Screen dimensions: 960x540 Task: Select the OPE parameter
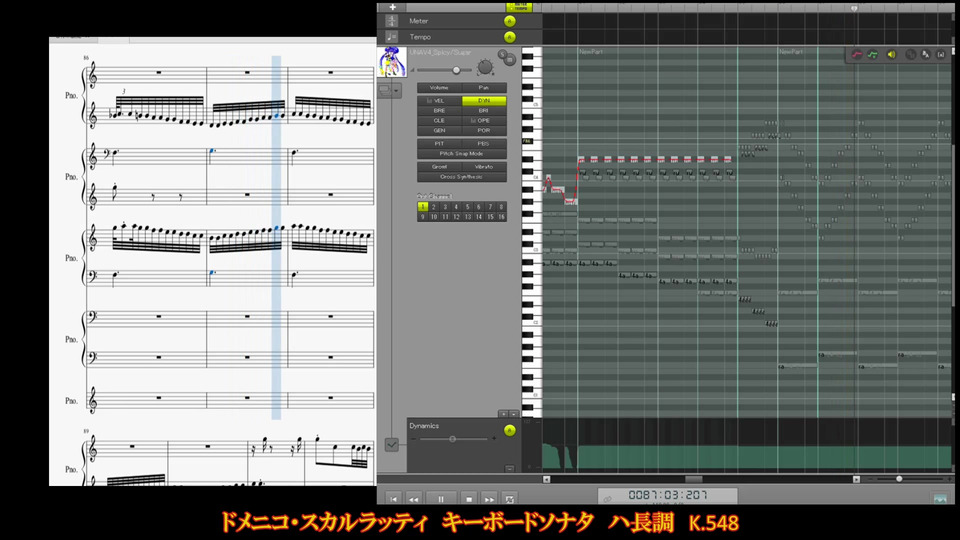pos(484,121)
